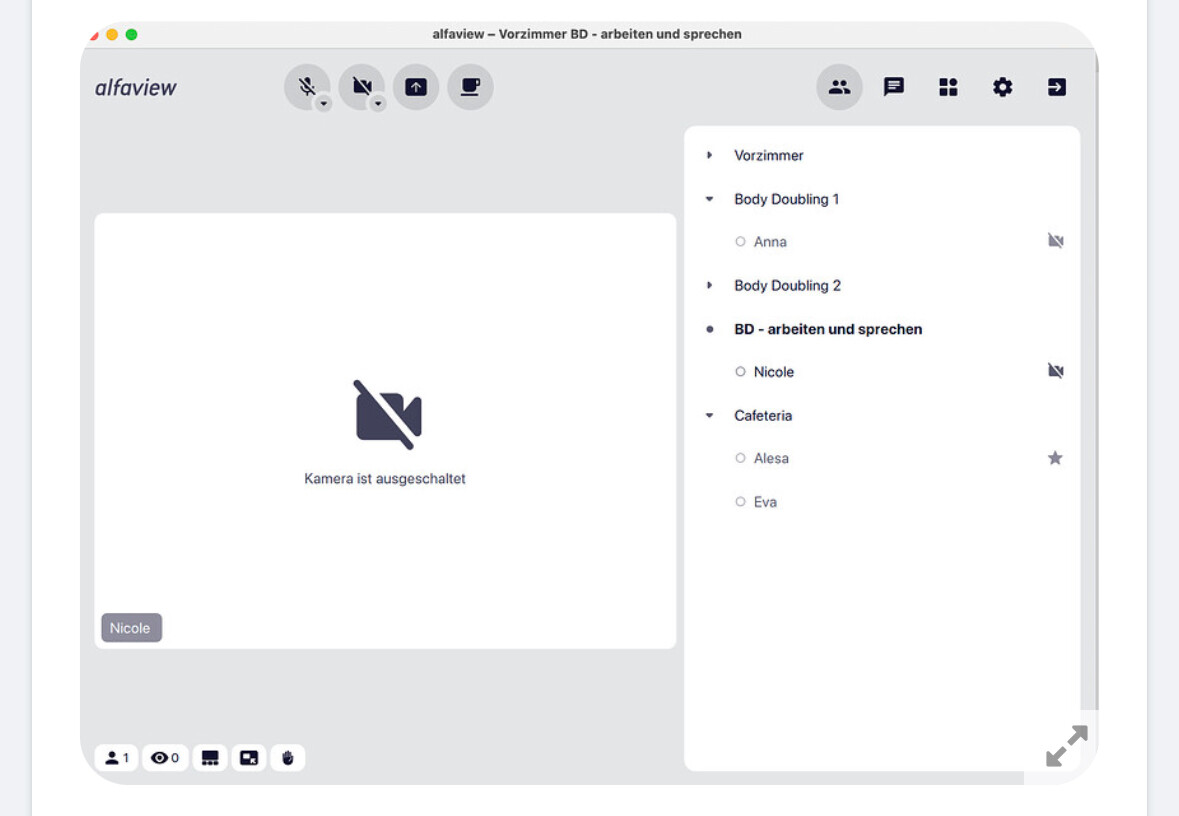The width and height of the screenshot is (1179, 816).
Task: Click the expand image arrows icon
Action: pos(1066,746)
